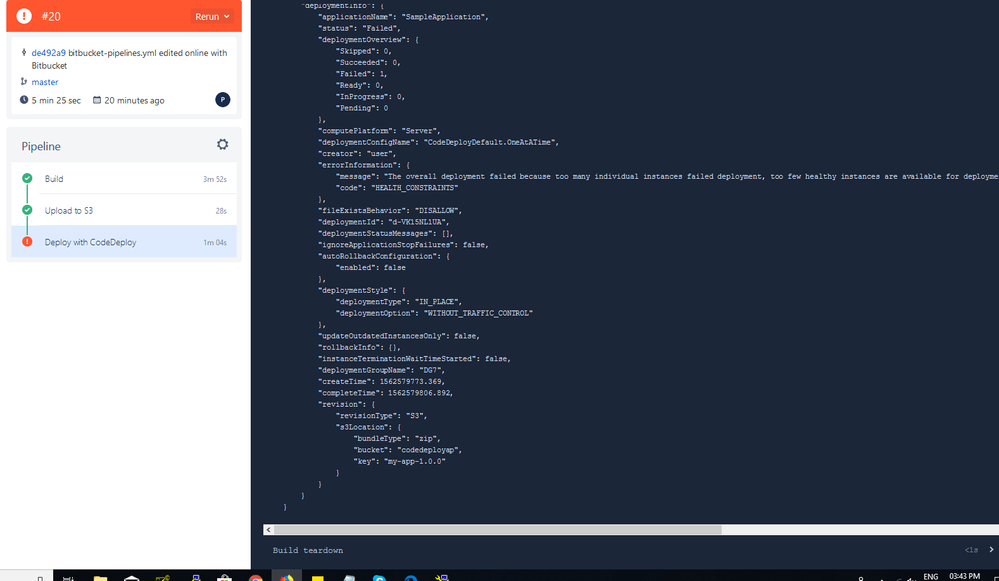Screen dimensions: 999x581
Task: Open the master branch link
Action: (x=45, y=82)
